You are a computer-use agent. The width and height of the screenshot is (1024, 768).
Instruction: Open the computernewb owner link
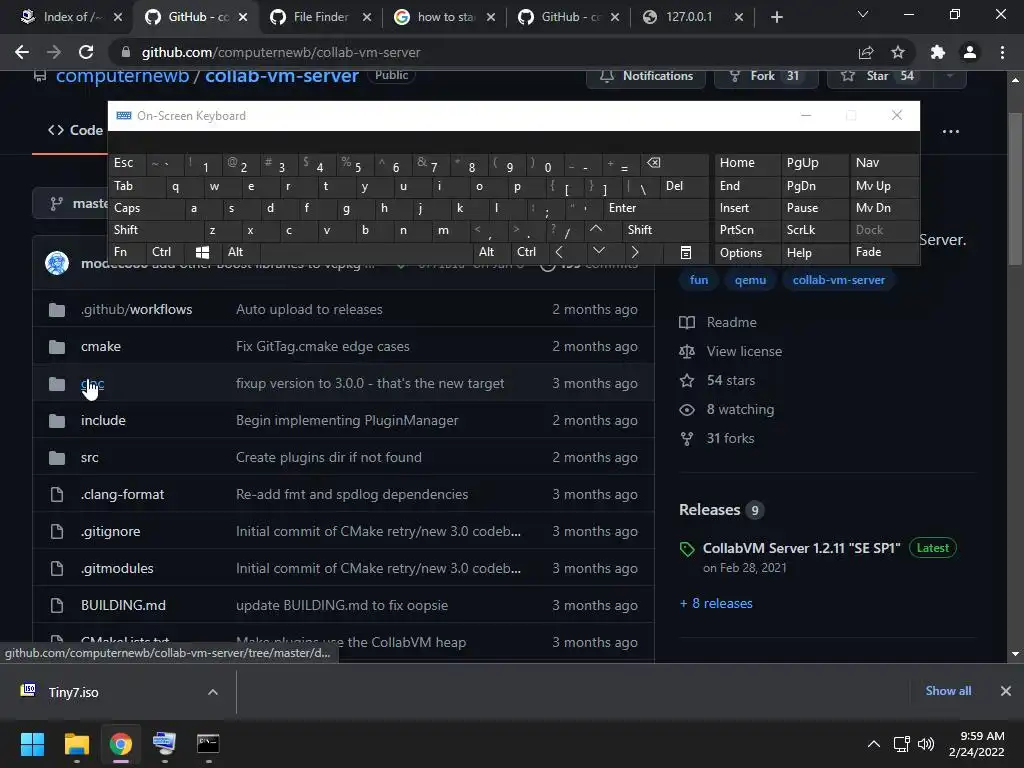(x=122, y=76)
